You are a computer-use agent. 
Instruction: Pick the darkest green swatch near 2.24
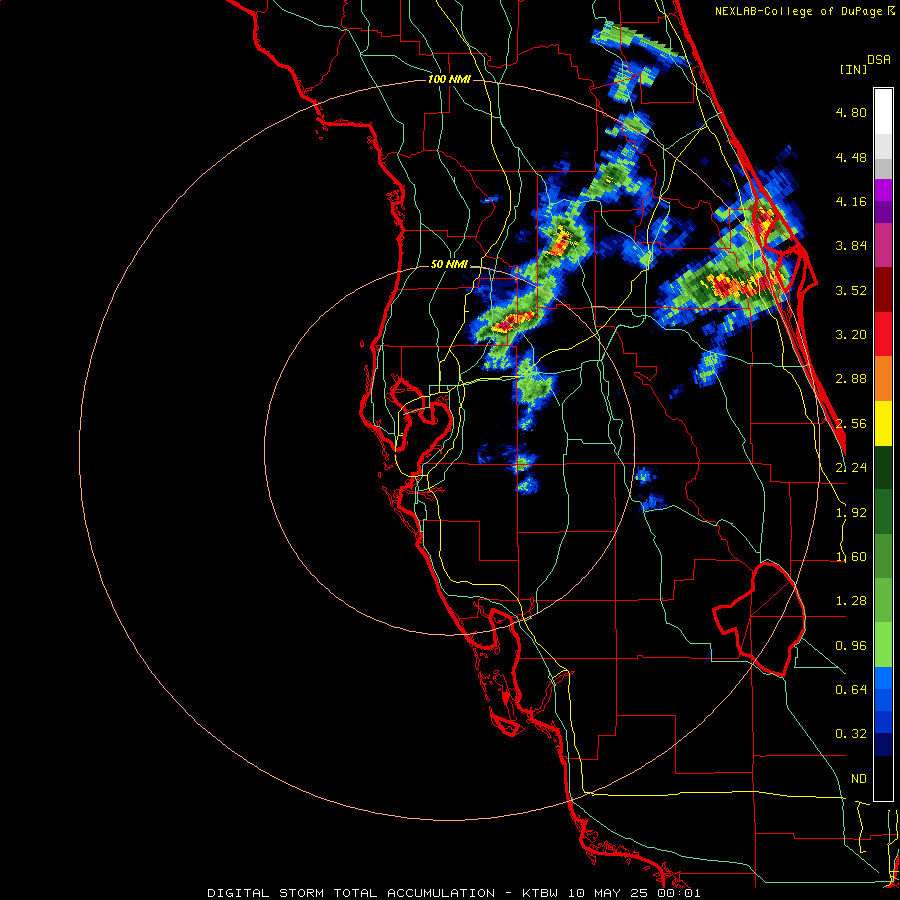[x=883, y=468]
